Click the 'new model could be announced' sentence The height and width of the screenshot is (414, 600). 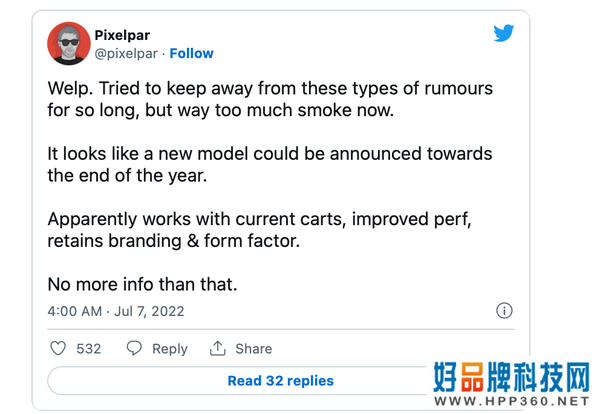[x=270, y=165]
